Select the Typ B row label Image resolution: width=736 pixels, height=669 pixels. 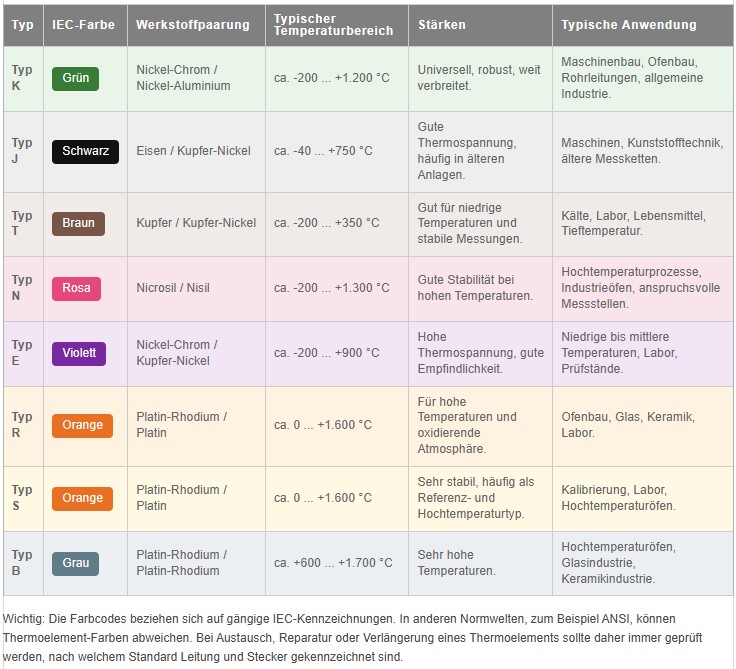point(22,563)
